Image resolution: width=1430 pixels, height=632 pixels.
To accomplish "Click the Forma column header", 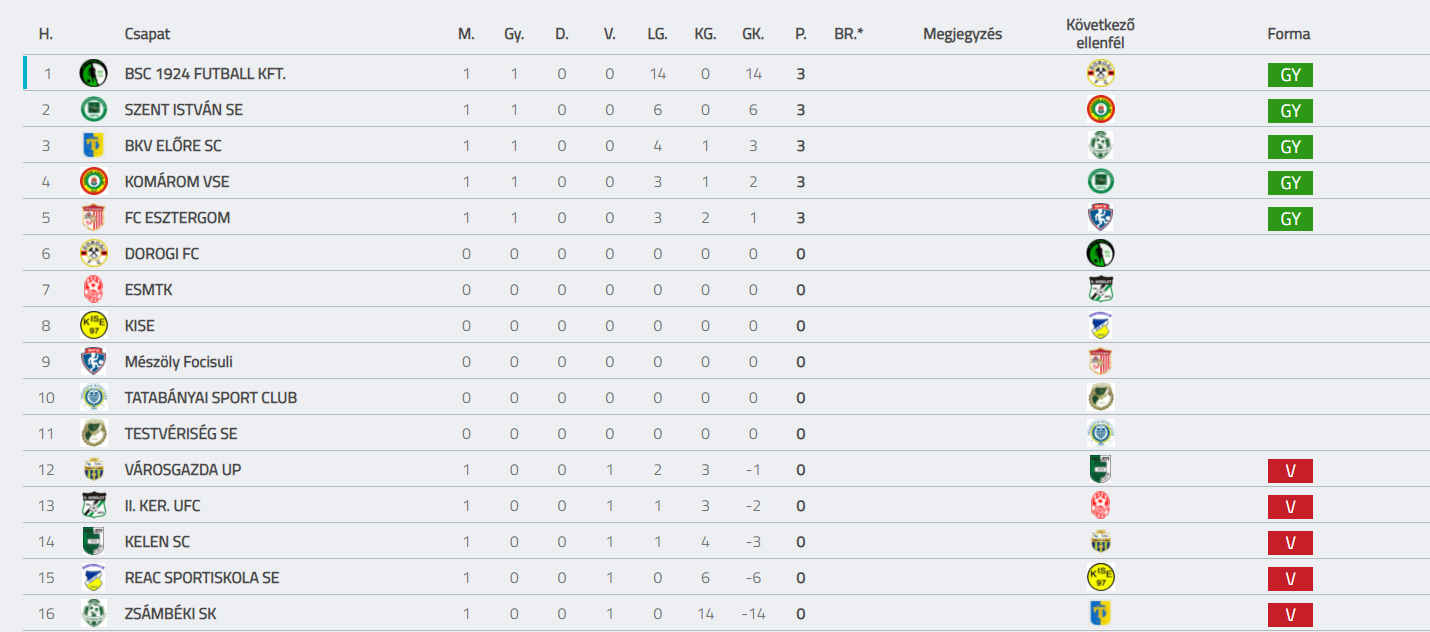I will tap(1289, 34).
